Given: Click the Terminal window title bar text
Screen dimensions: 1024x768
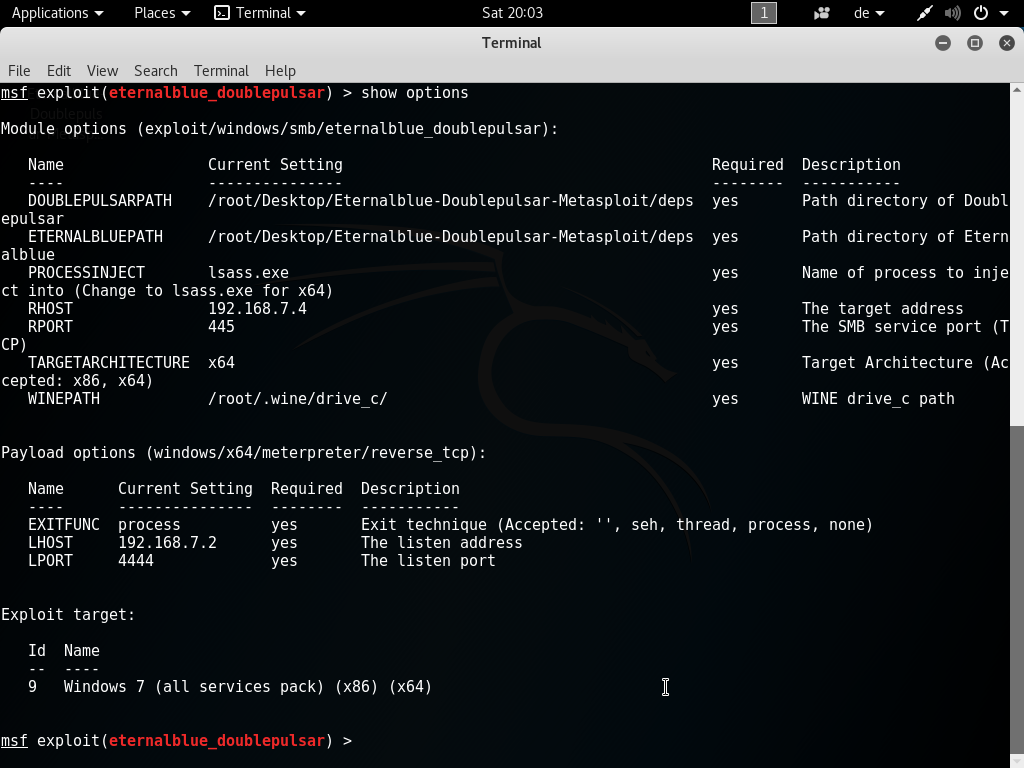Looking at the screenshot, I should (511, 43).
